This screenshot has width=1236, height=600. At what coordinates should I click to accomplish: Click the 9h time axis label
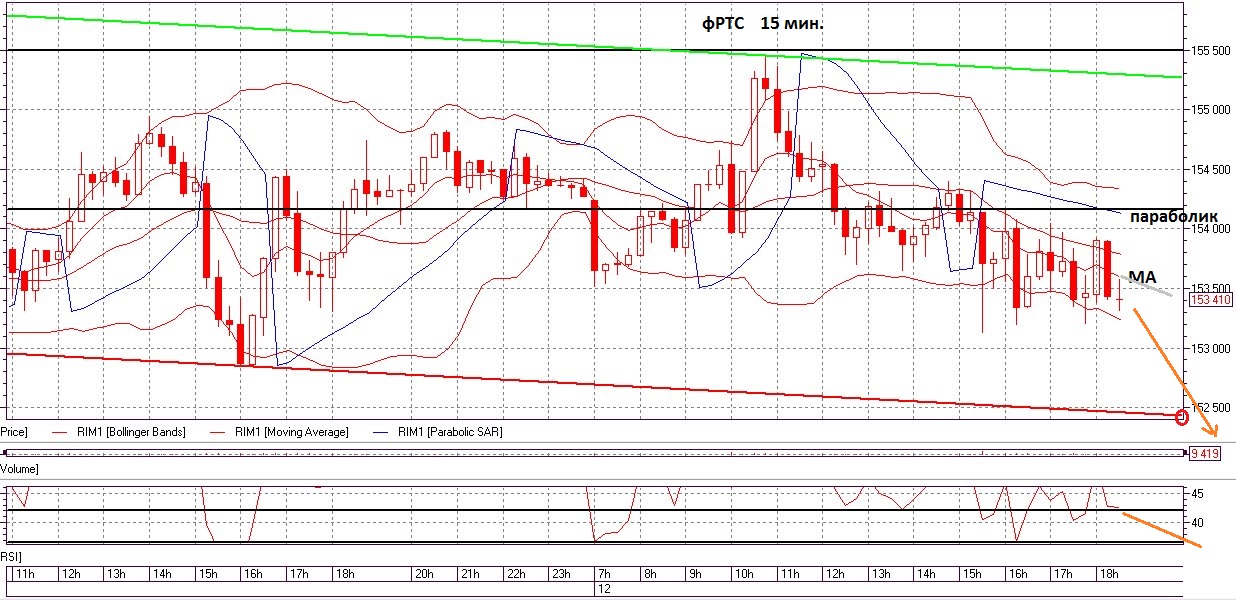coord(694,574)
